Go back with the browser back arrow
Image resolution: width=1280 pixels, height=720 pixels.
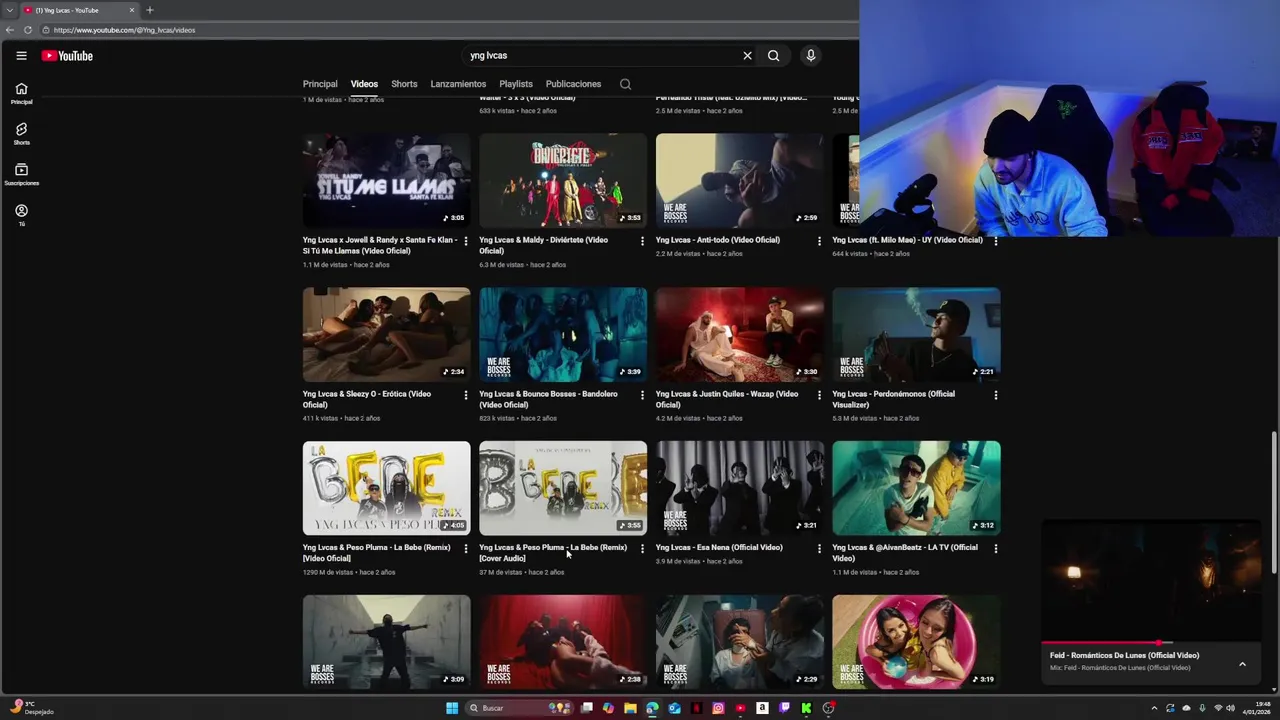(10, 30)
